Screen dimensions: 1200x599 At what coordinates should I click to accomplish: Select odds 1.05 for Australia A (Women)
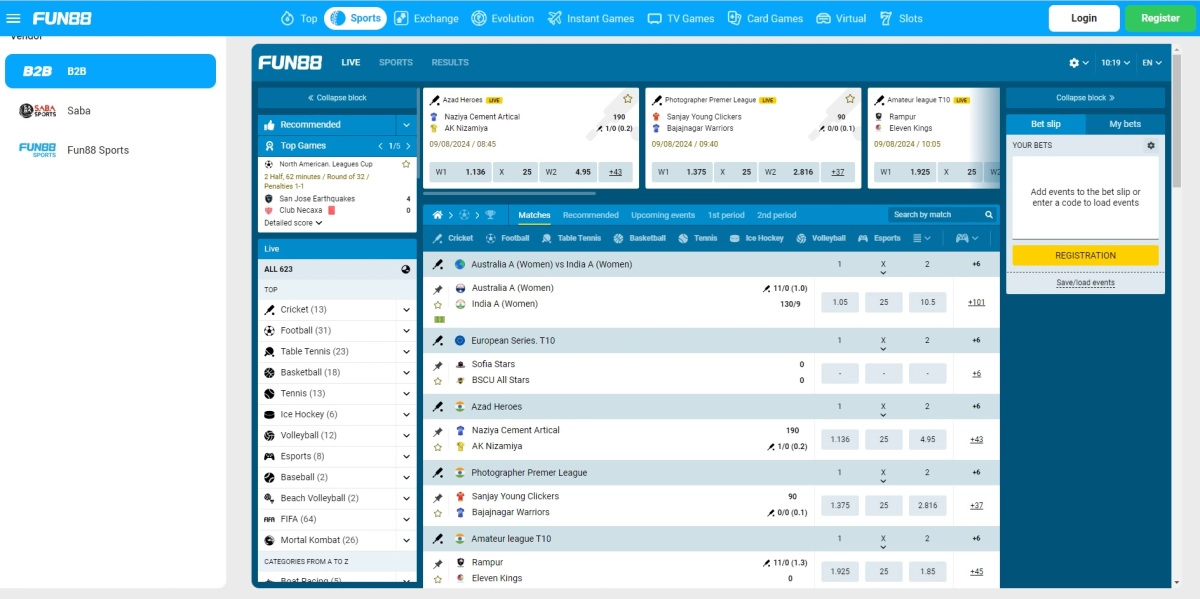[840, 302]
